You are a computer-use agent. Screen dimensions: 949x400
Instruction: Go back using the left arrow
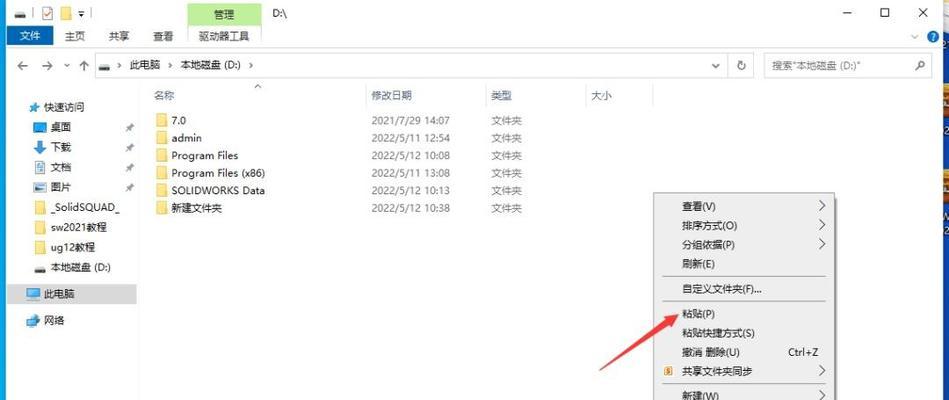(x=23, y=66)
